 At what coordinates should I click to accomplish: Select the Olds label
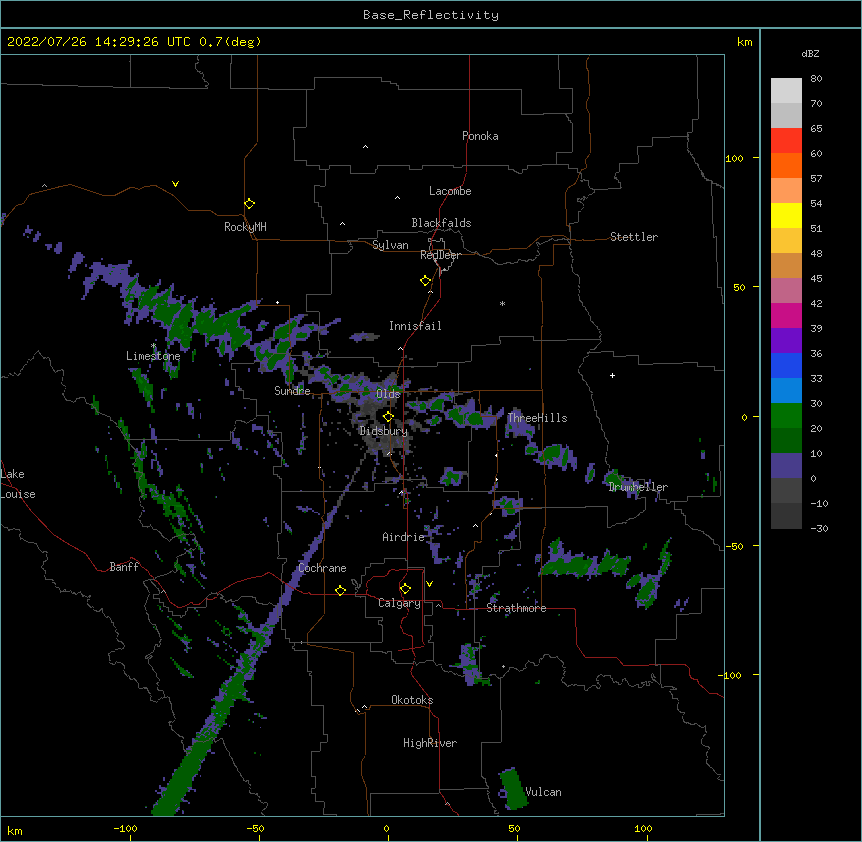(388, 394)
